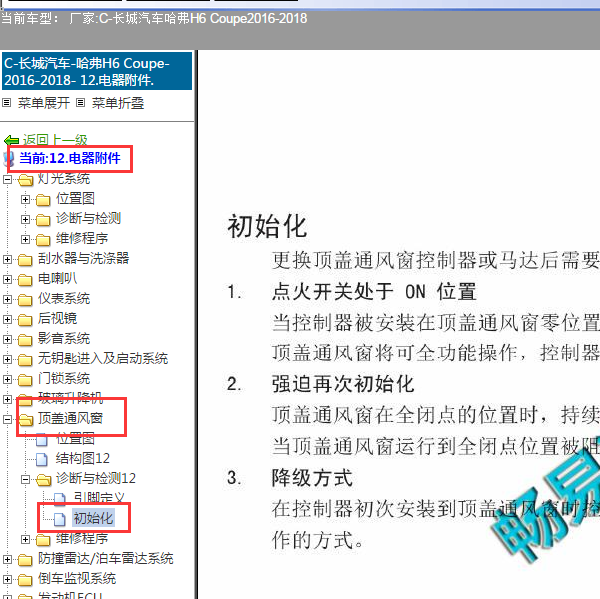Viewport: 600px width, 599px height.
Task: Select 倒车监视系统 tree item
Action: tap(77, 578)
